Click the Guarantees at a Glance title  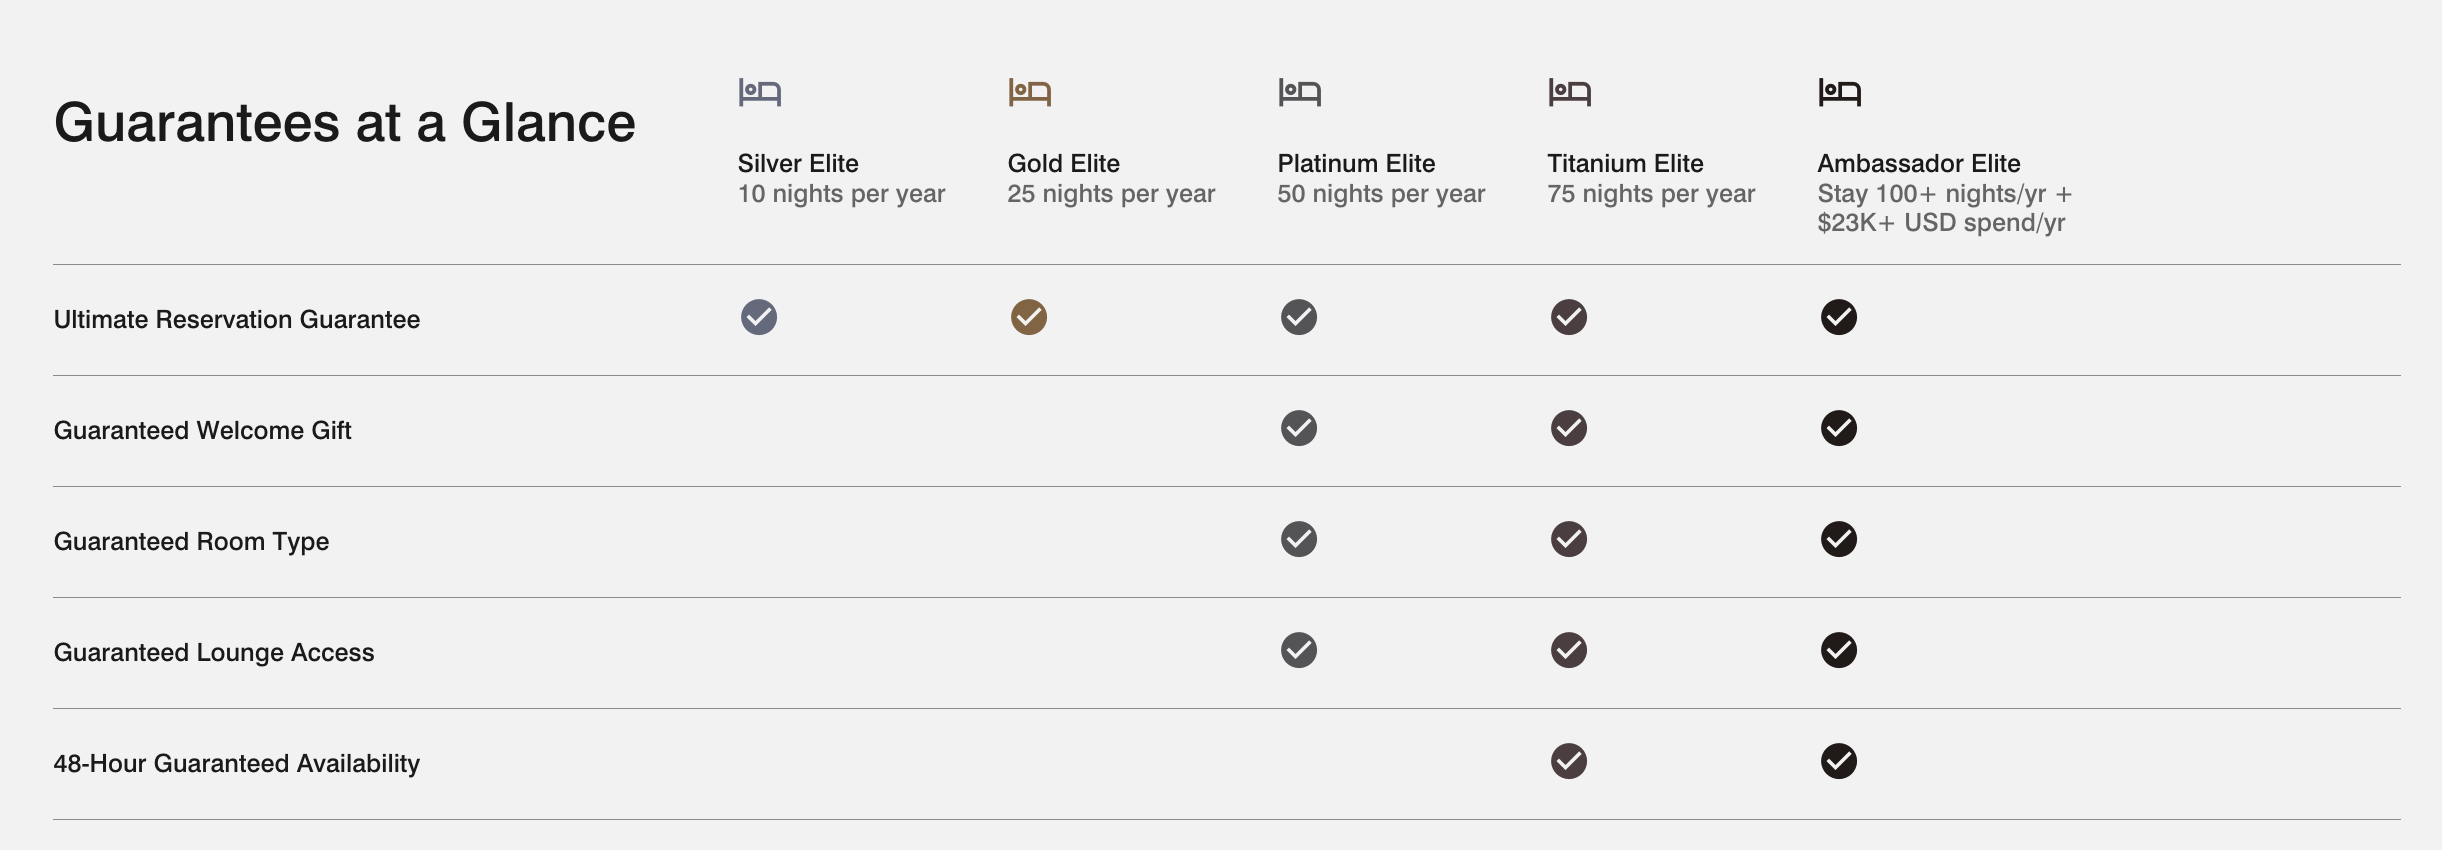(345, 123)
